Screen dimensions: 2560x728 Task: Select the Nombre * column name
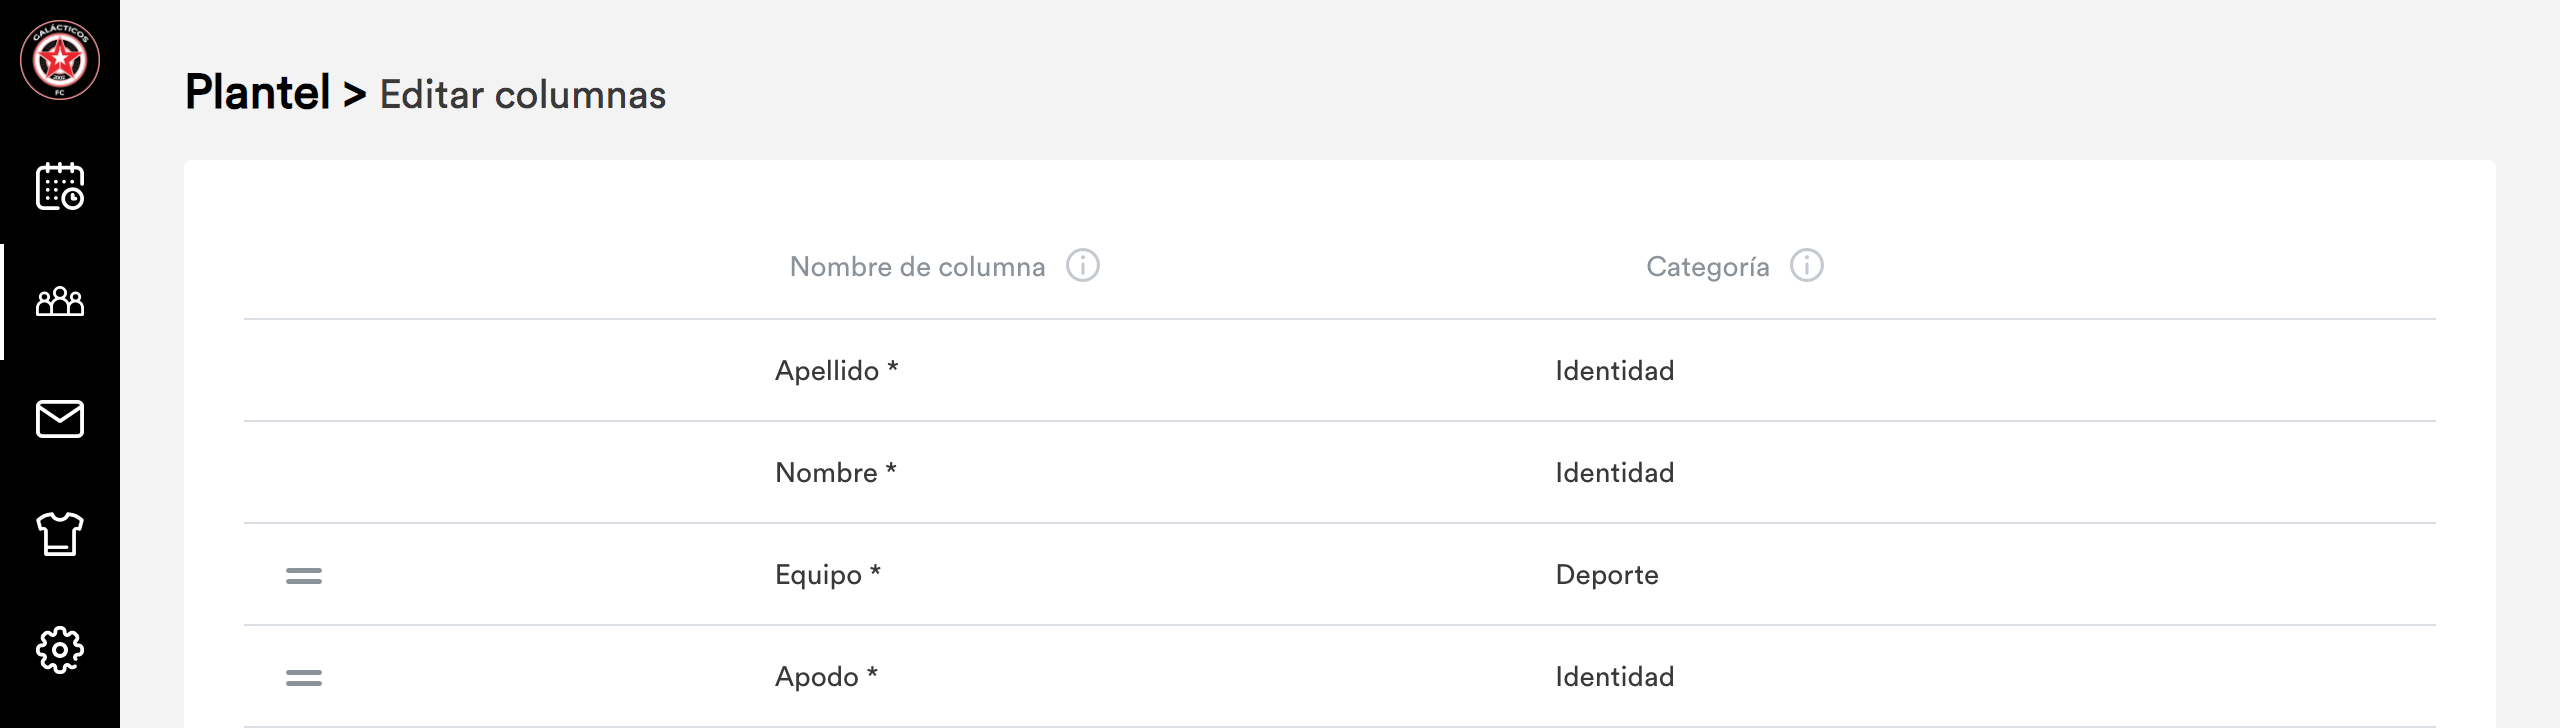(836, 473)
